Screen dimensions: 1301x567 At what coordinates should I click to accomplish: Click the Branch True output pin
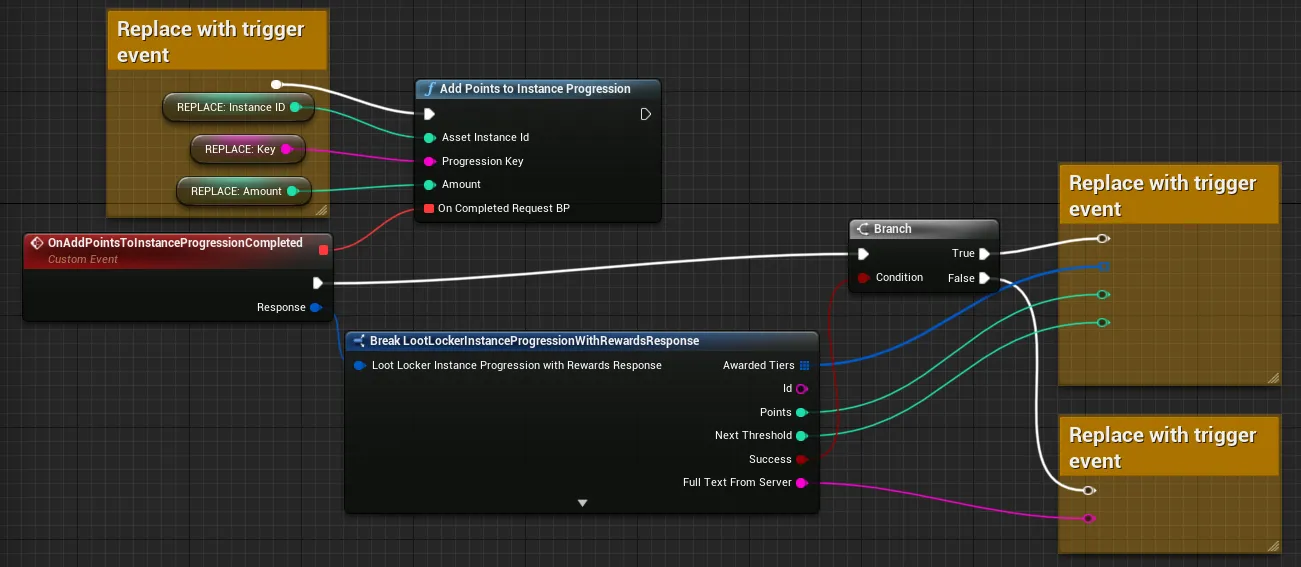(985, 254)
